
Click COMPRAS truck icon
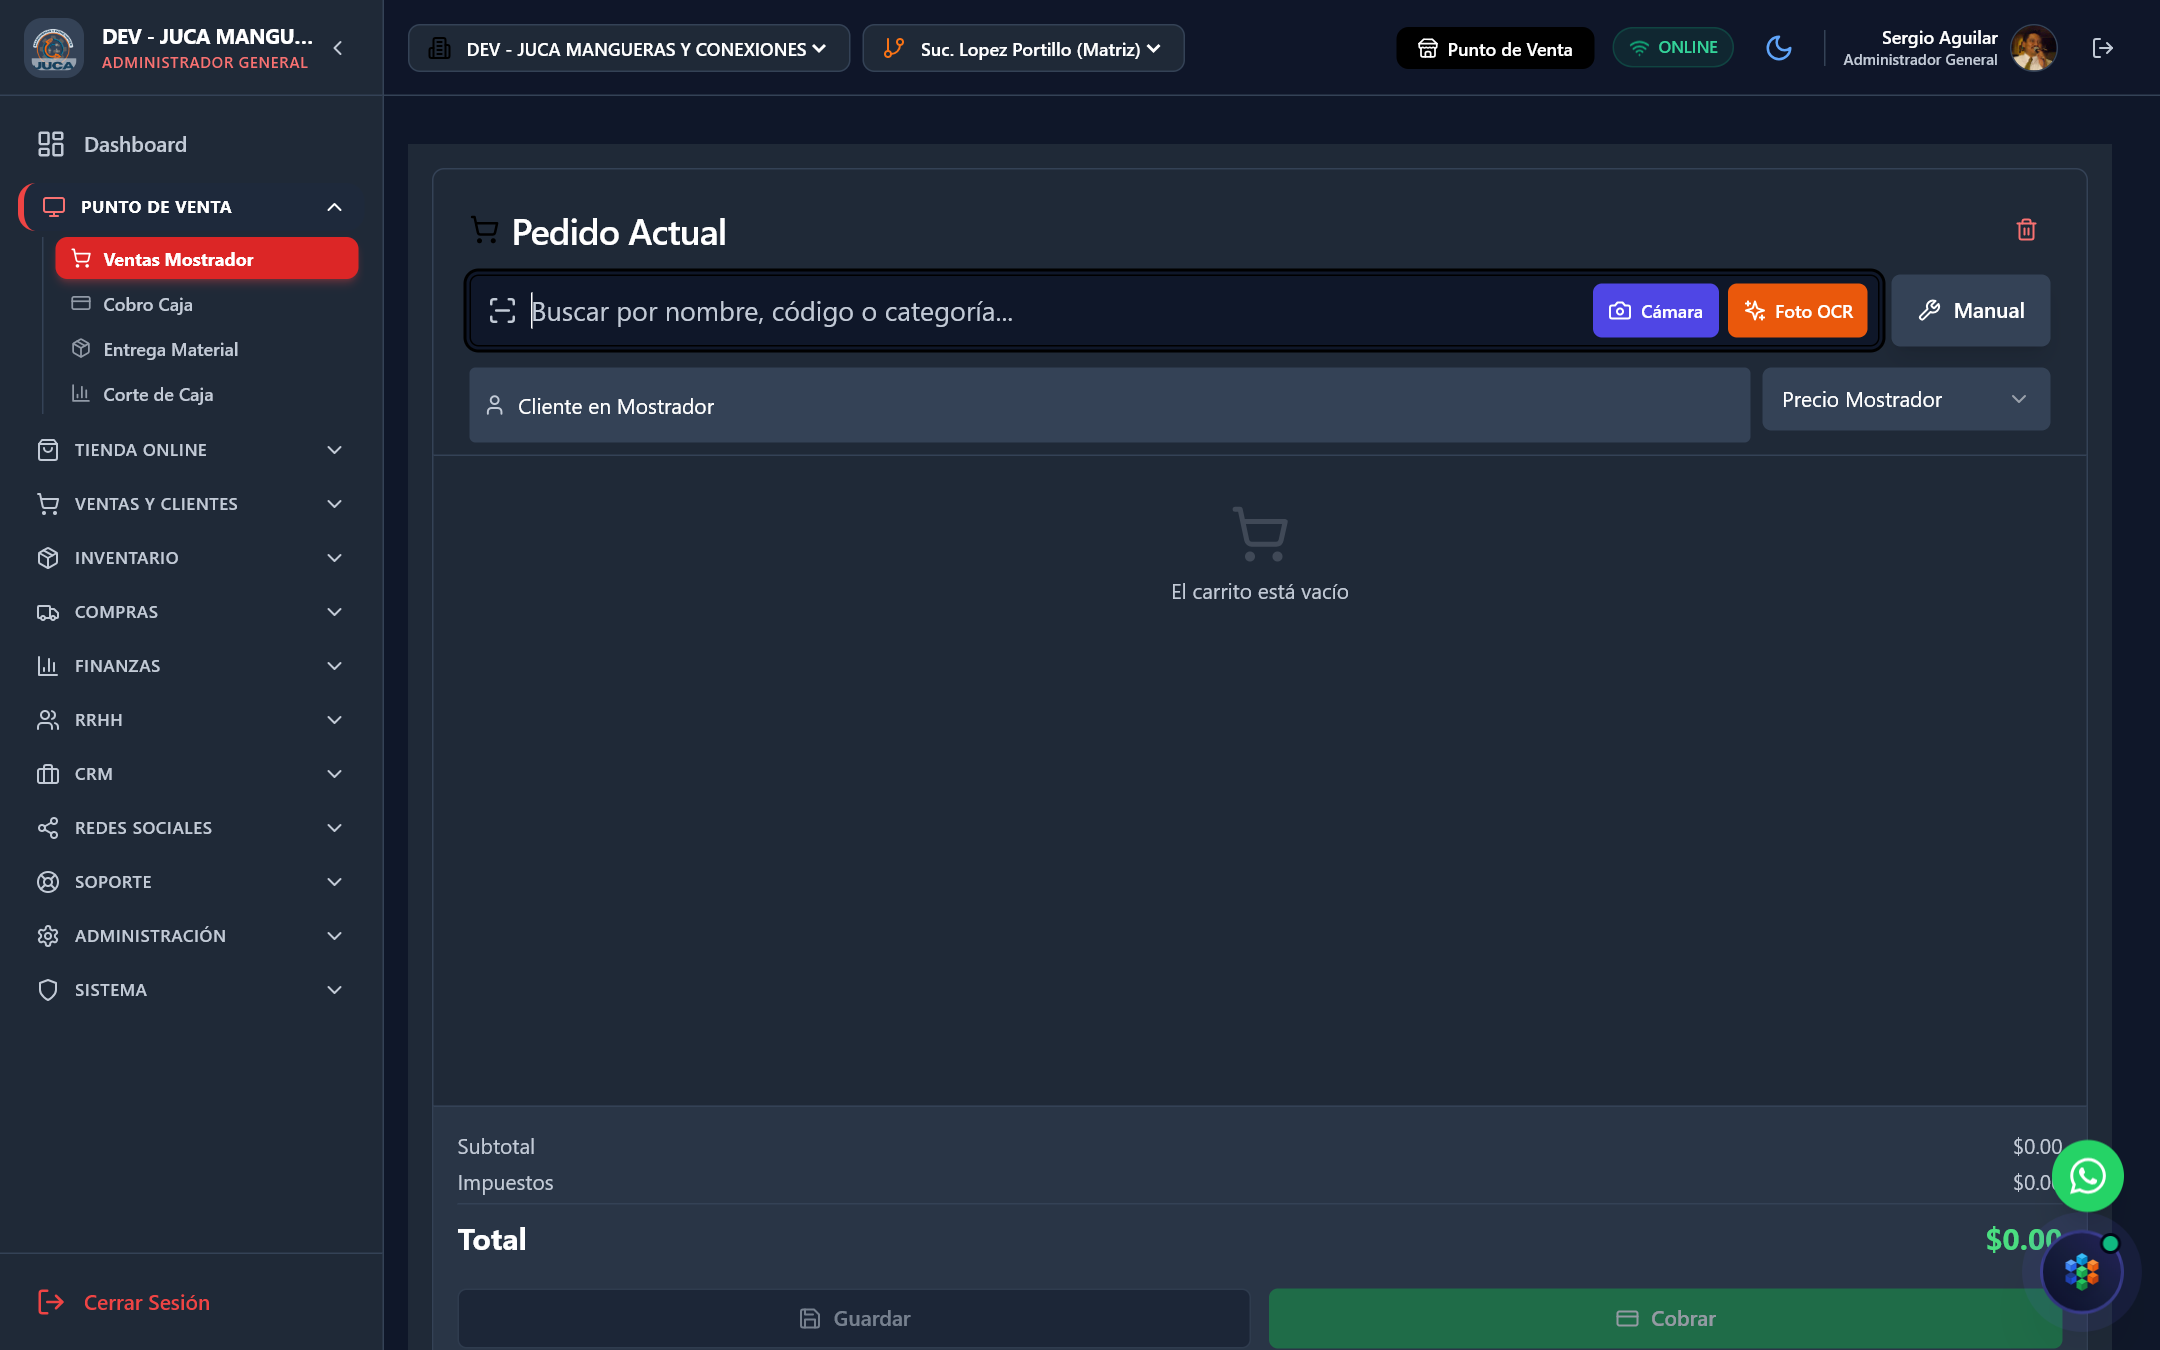[48, 612]
